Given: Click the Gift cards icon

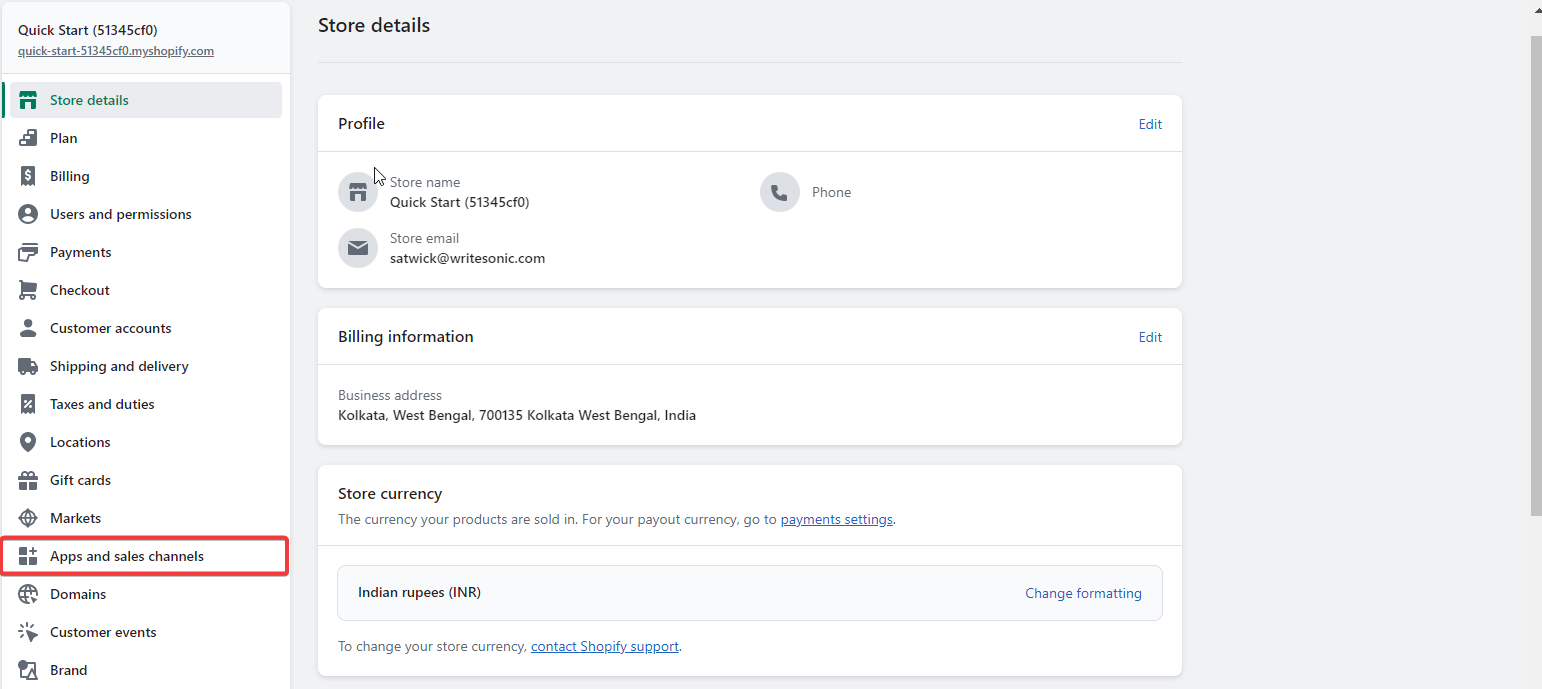Looking at the screenshot, I should (x=28, y=480).
